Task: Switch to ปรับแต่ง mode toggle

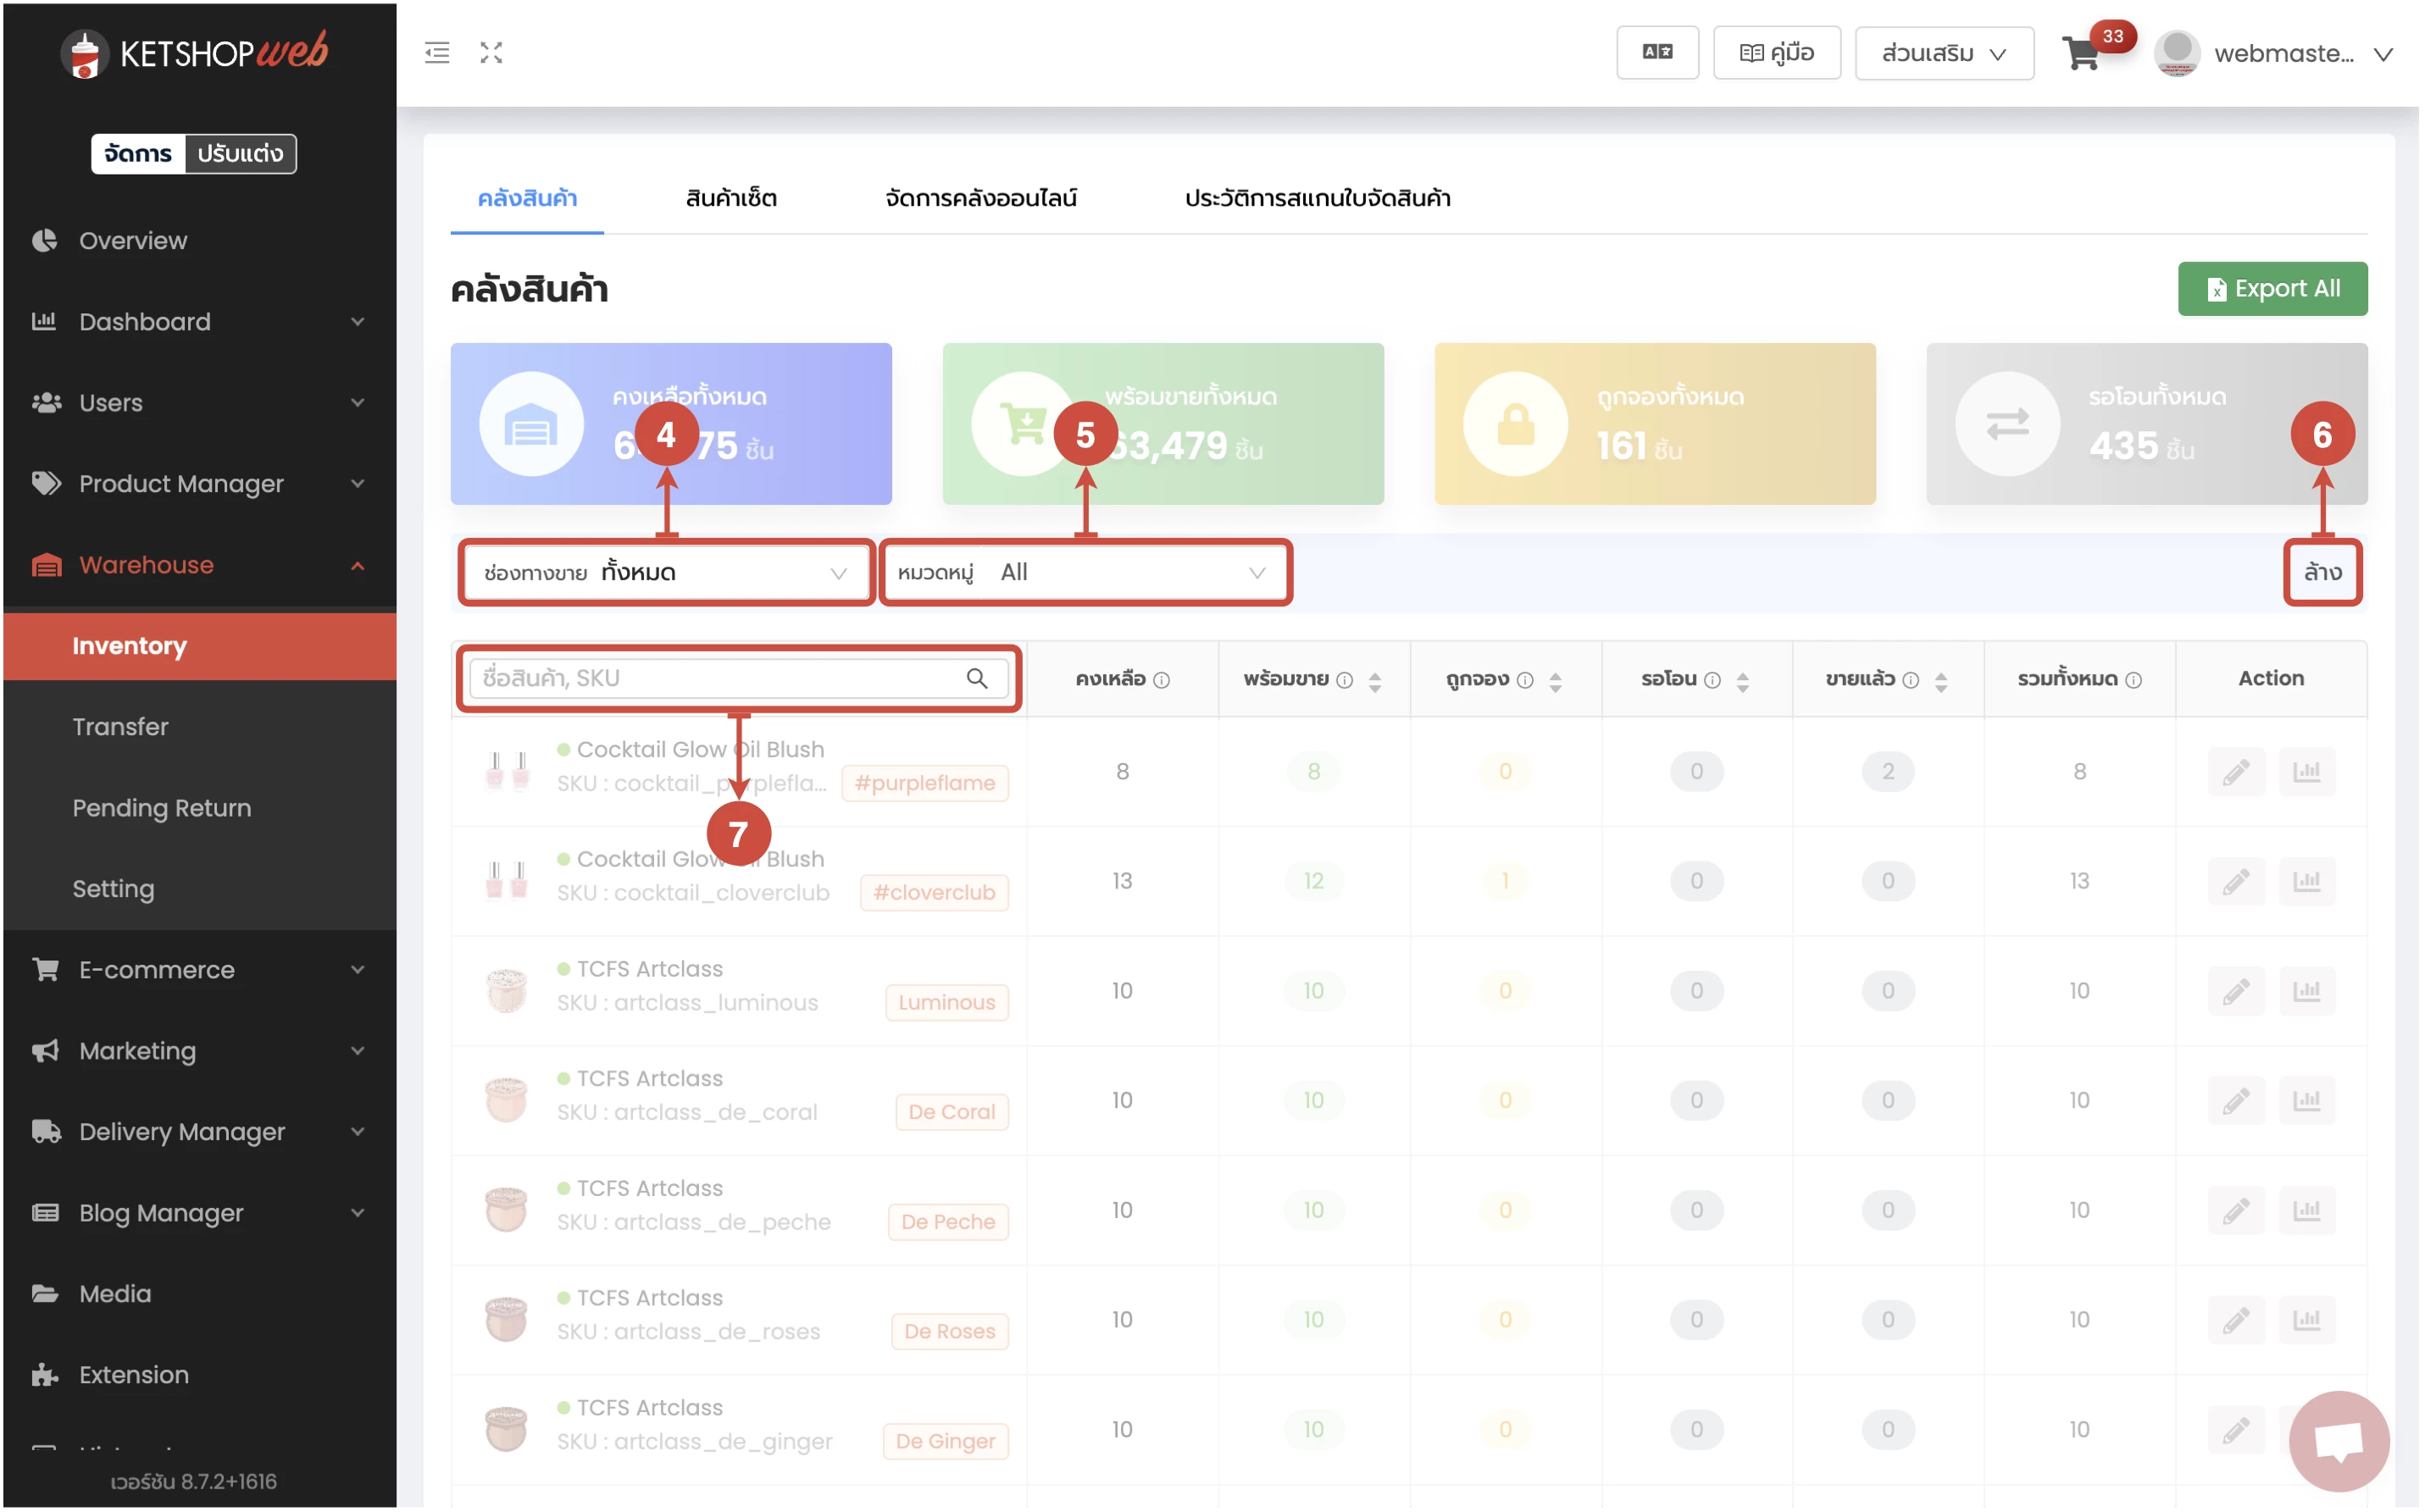Action: click(241, 154)
